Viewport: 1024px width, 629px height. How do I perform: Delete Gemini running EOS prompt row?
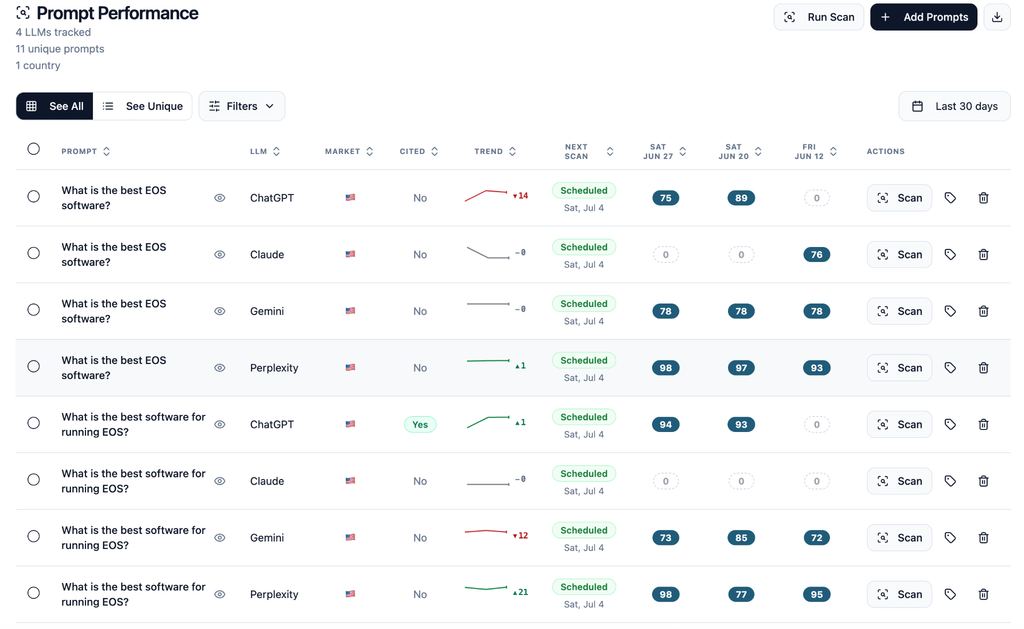[983, 538]
